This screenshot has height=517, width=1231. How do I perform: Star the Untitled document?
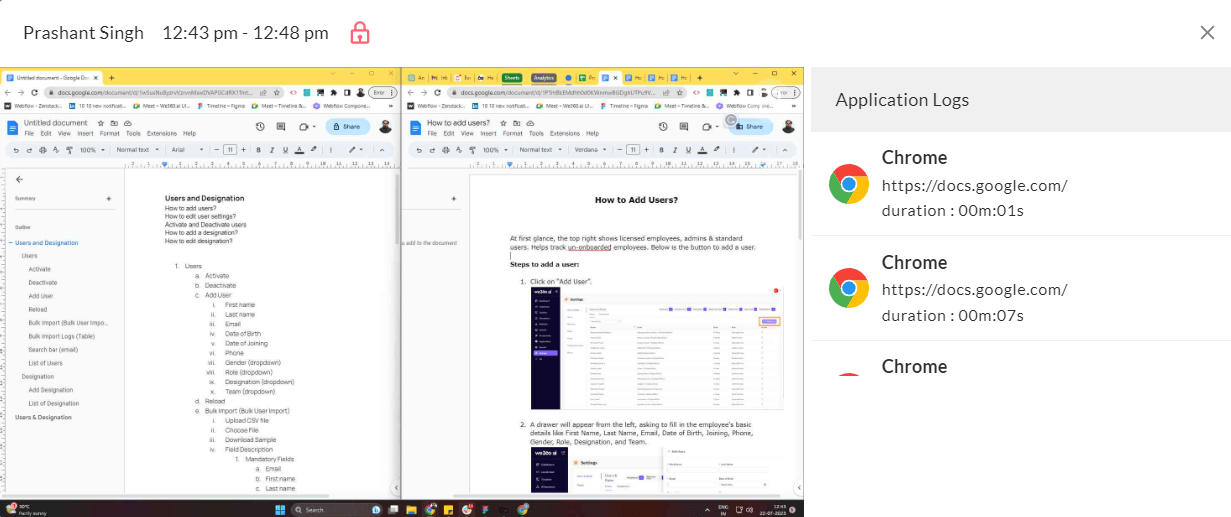pyautogui.click(x=101, y=123)
